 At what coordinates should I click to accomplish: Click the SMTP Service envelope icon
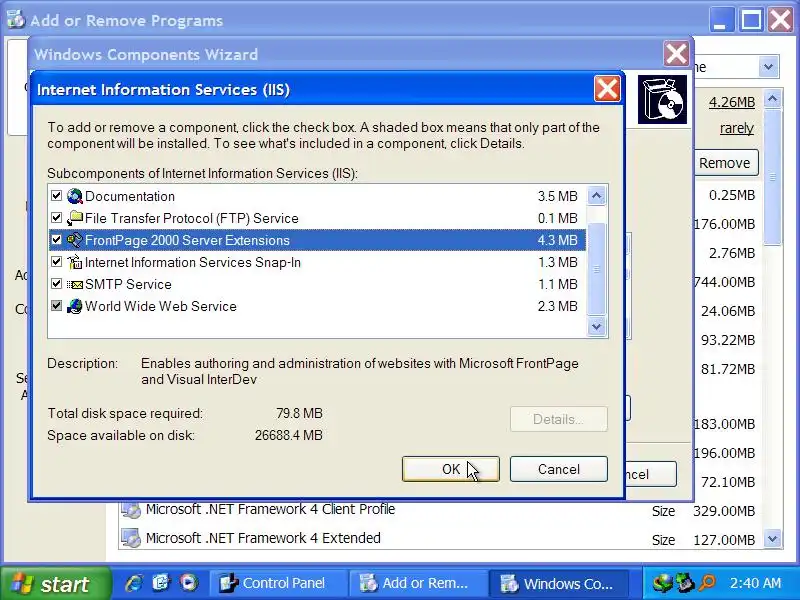pos(74,284)
